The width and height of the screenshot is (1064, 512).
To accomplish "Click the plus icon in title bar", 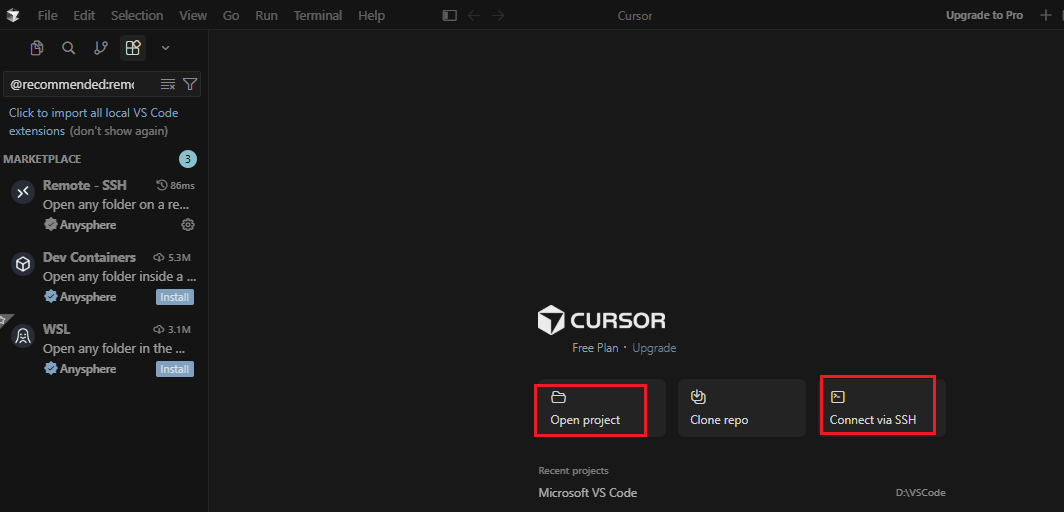I will [1046, 15].
